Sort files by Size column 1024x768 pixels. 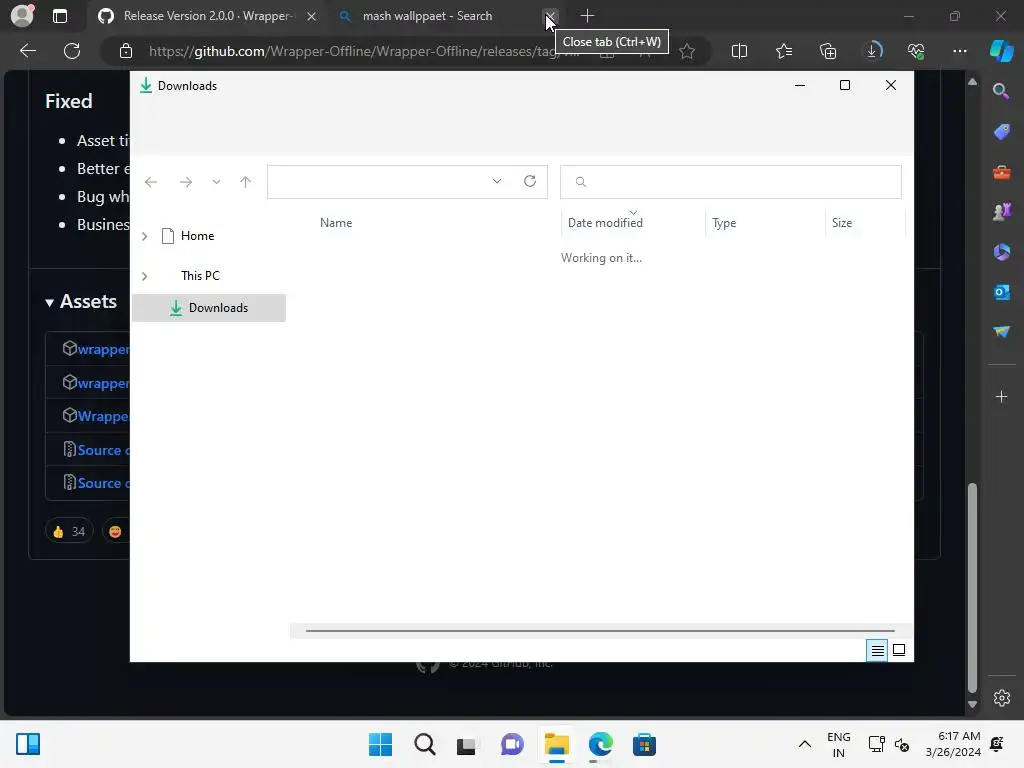click(842, 223)
